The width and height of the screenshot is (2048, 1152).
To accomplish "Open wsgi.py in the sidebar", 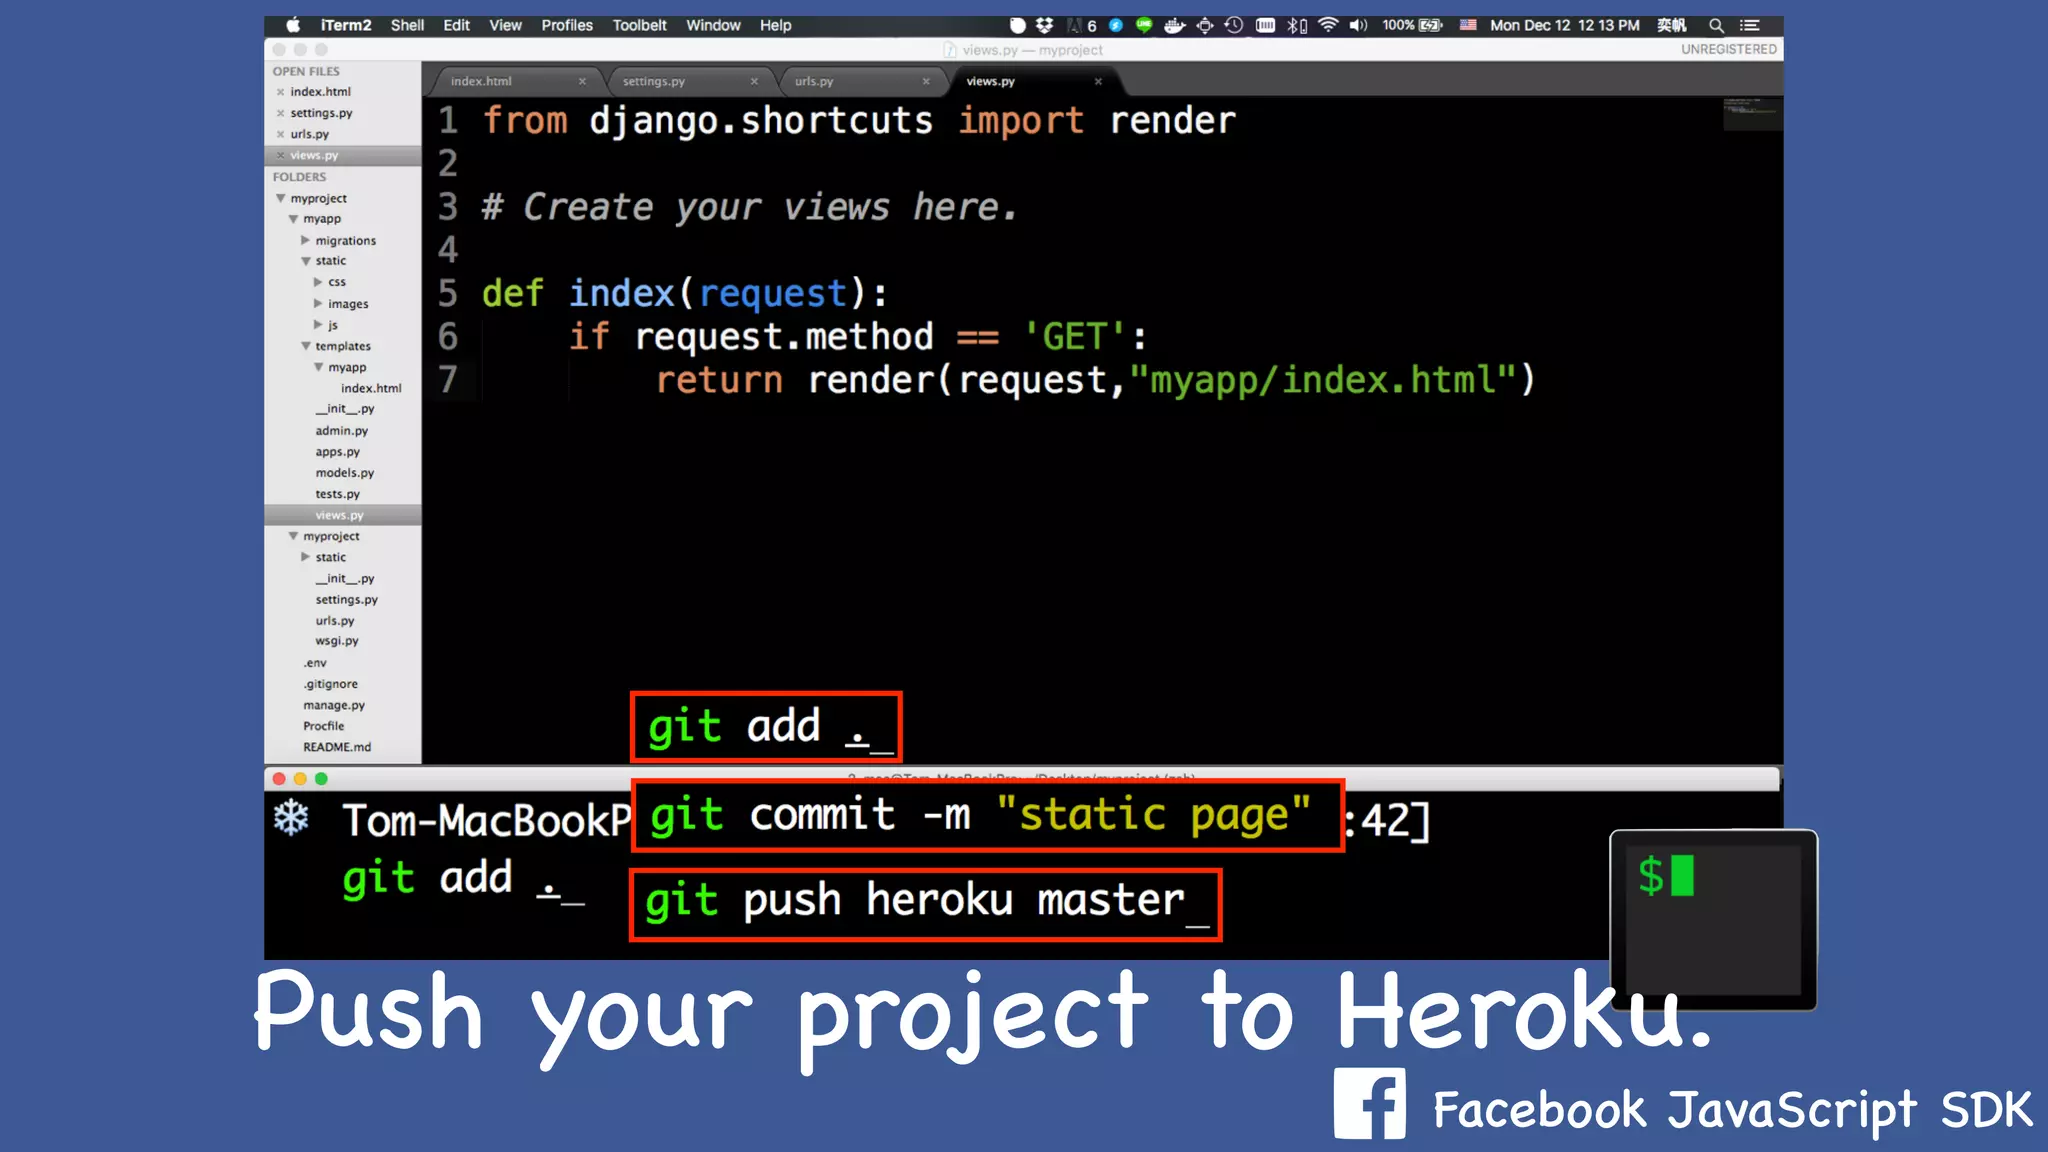I will [336, 641].
